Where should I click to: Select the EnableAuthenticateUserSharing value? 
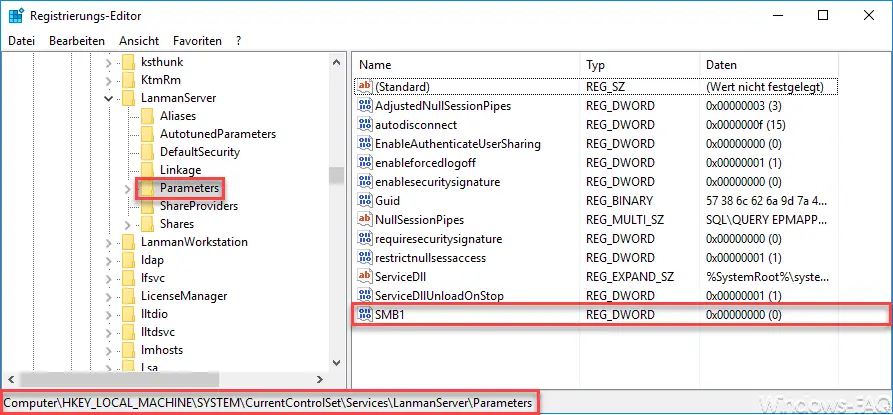pos(458,143)
